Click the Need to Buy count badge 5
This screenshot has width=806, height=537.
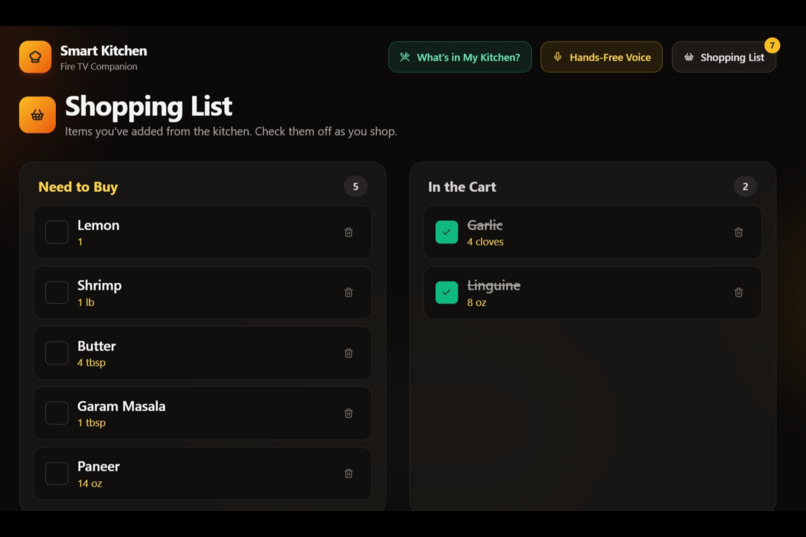pyautogui.click(x=355, y=187)
